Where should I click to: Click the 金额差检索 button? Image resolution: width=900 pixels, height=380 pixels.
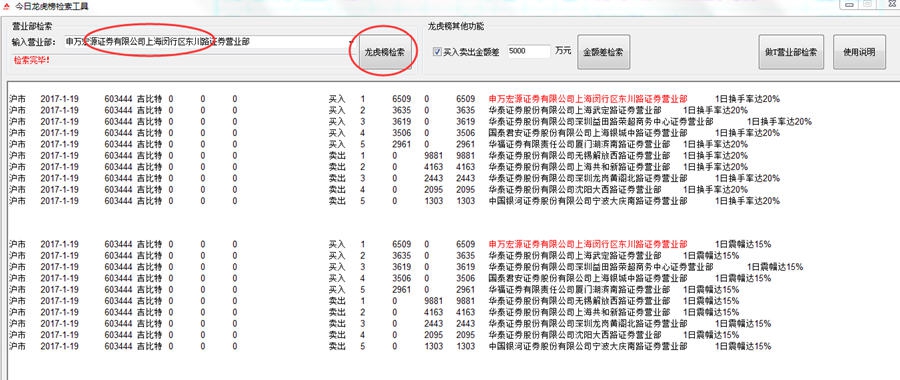pos(603,52)
